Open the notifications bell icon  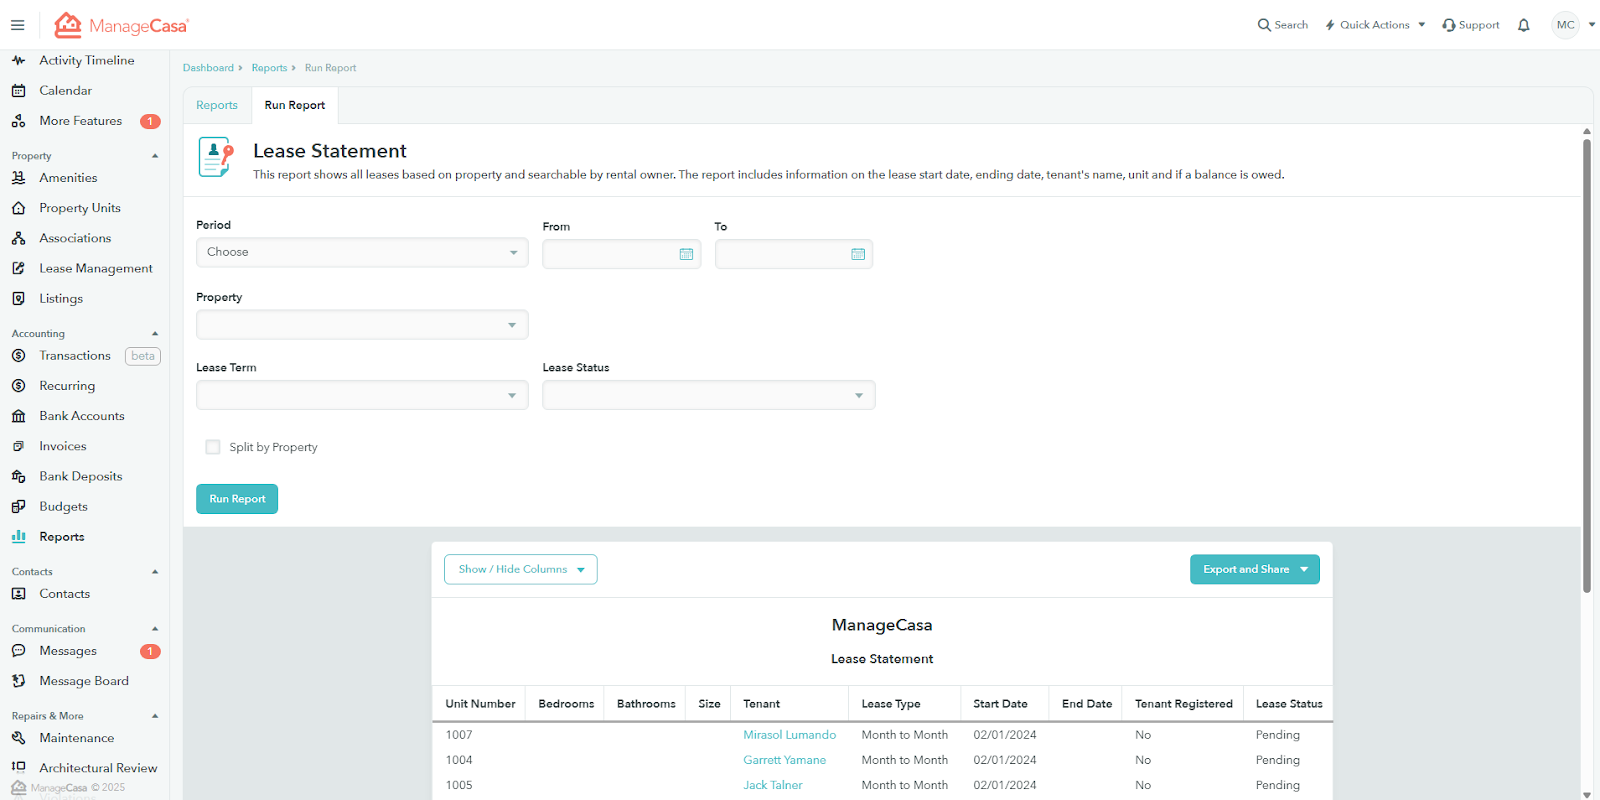tap(1524, 25)
